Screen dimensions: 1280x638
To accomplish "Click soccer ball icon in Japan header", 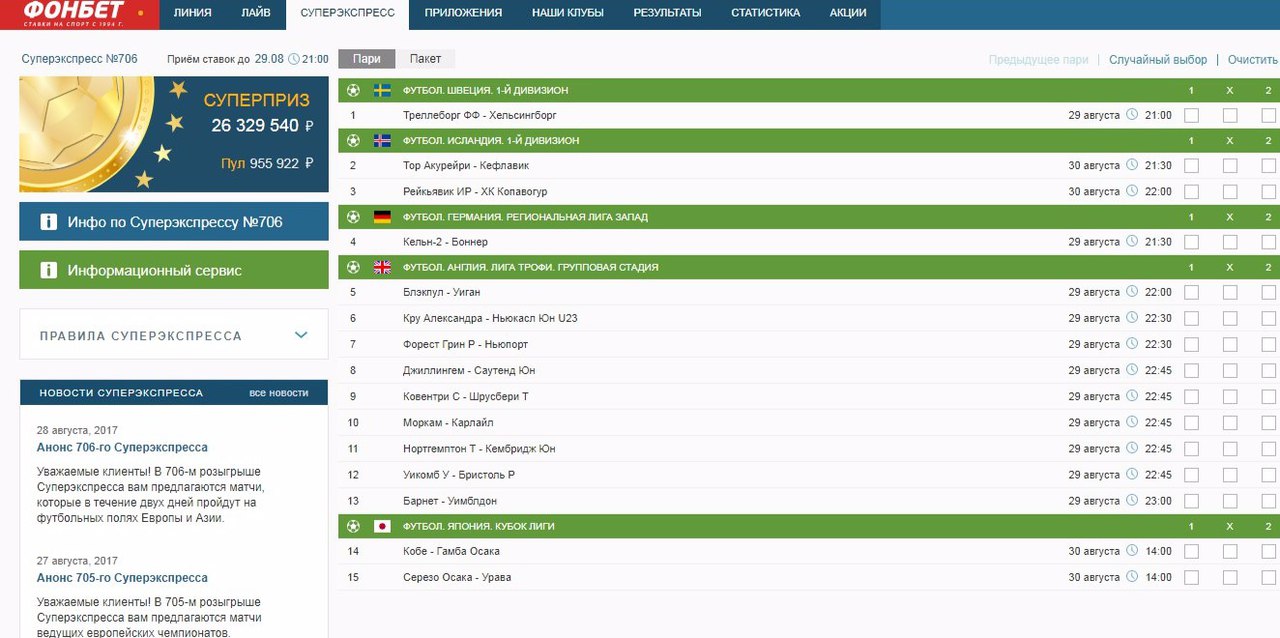I will 353,526.
